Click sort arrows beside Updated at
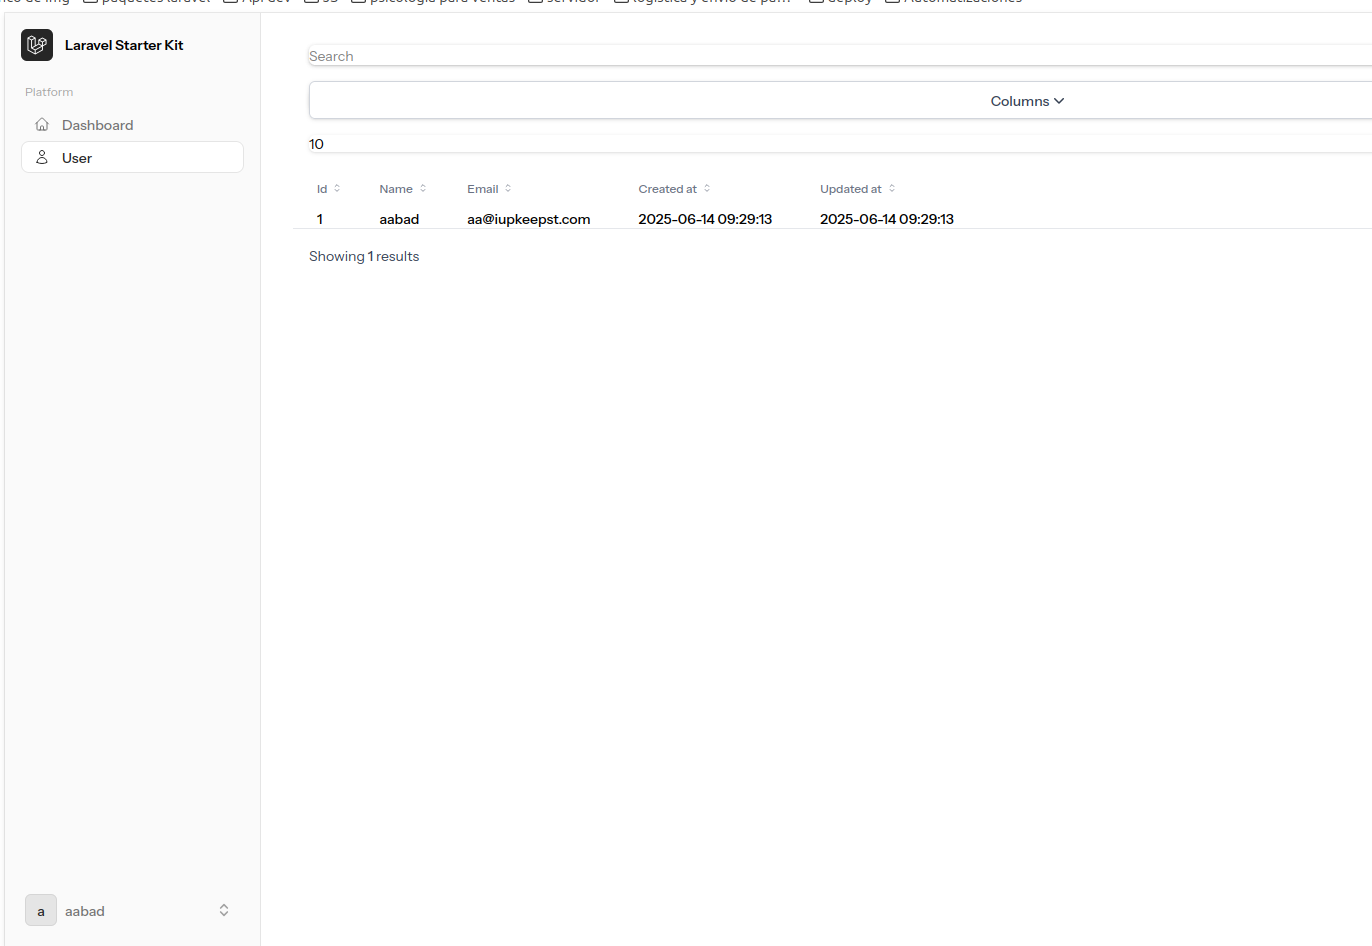 (892, 189)
